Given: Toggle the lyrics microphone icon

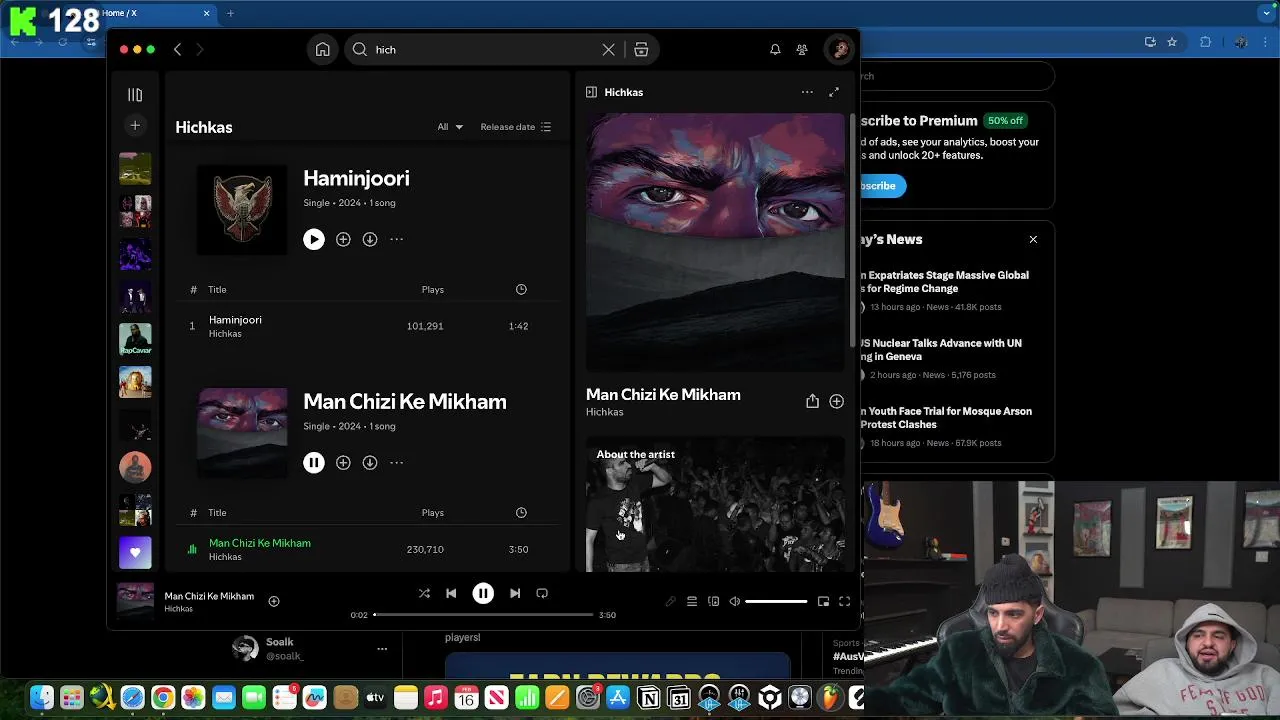Looking at the screenshot, I should click(670, 601).
